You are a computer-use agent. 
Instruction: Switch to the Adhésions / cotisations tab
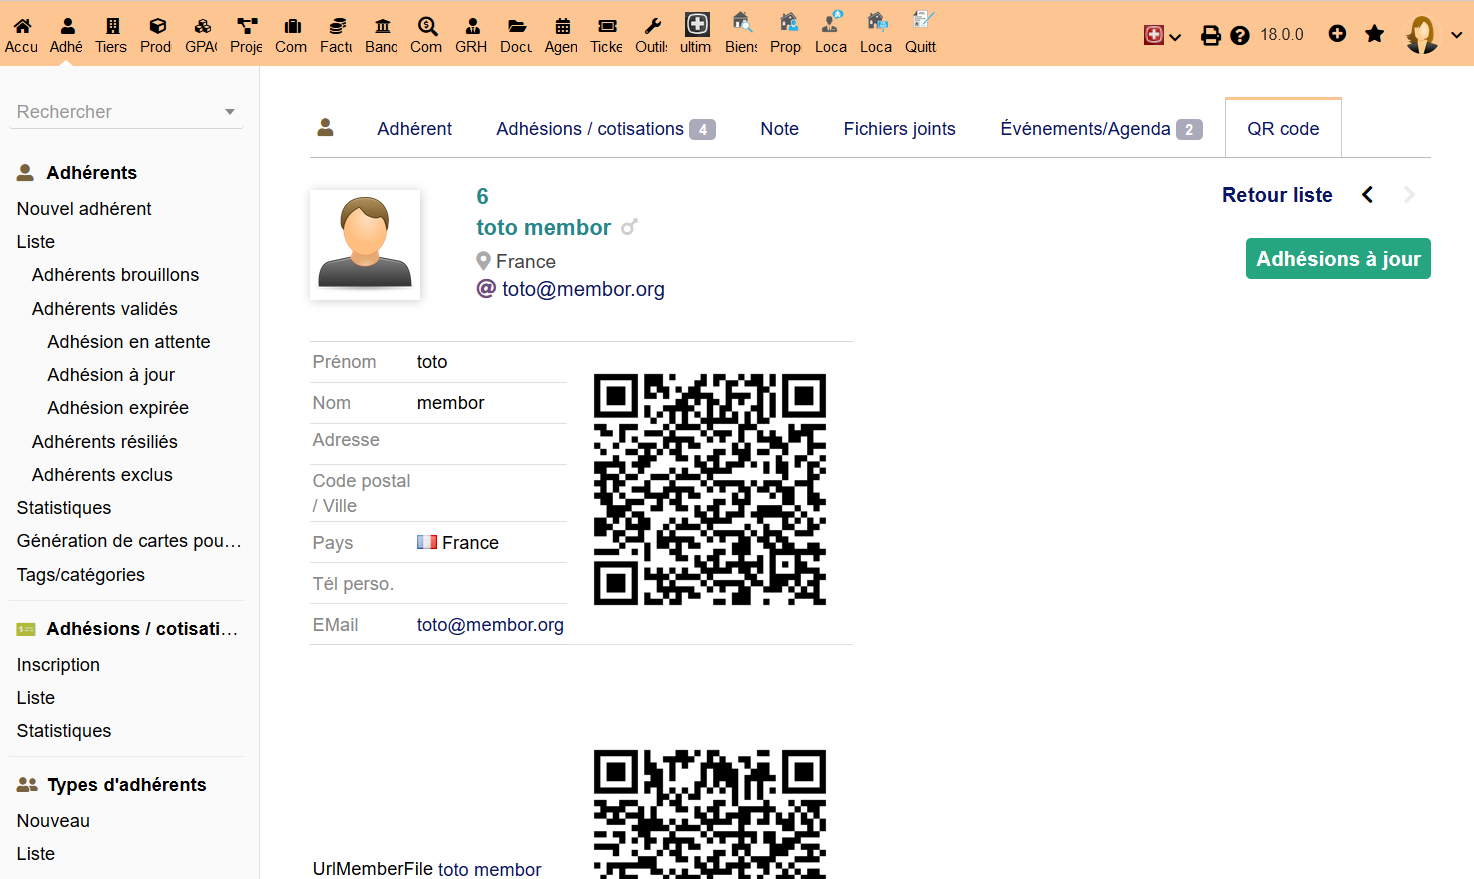click(604, 129)
